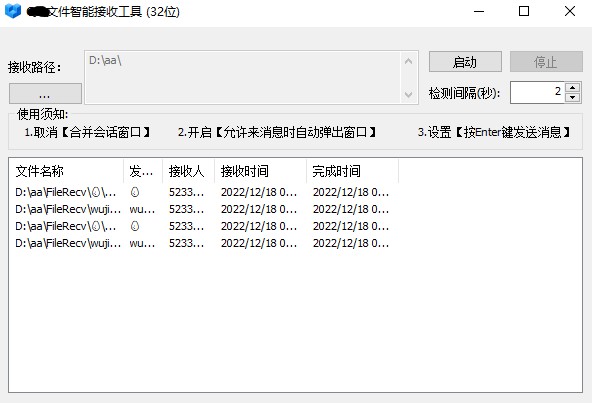Click the disabled 停止 stop button
The height and width of the screenshot is (403, 592).
coord(546,62)
